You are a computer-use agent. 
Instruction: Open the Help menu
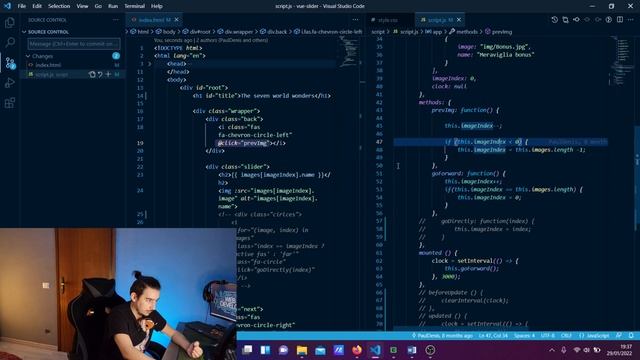[x=156, y=6]
